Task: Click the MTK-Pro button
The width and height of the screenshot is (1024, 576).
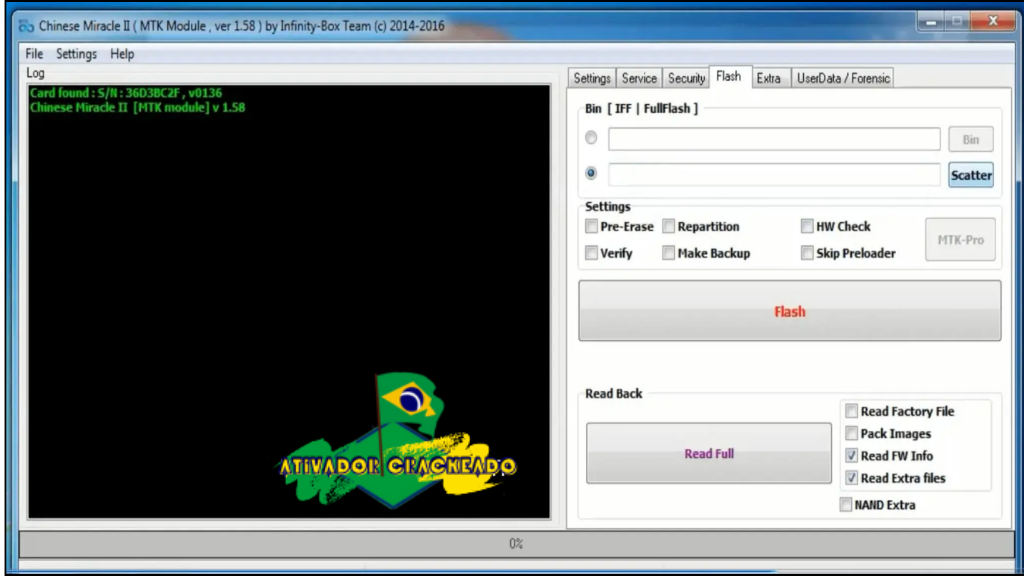Action: pyautogui.click(x=961, y=240)
